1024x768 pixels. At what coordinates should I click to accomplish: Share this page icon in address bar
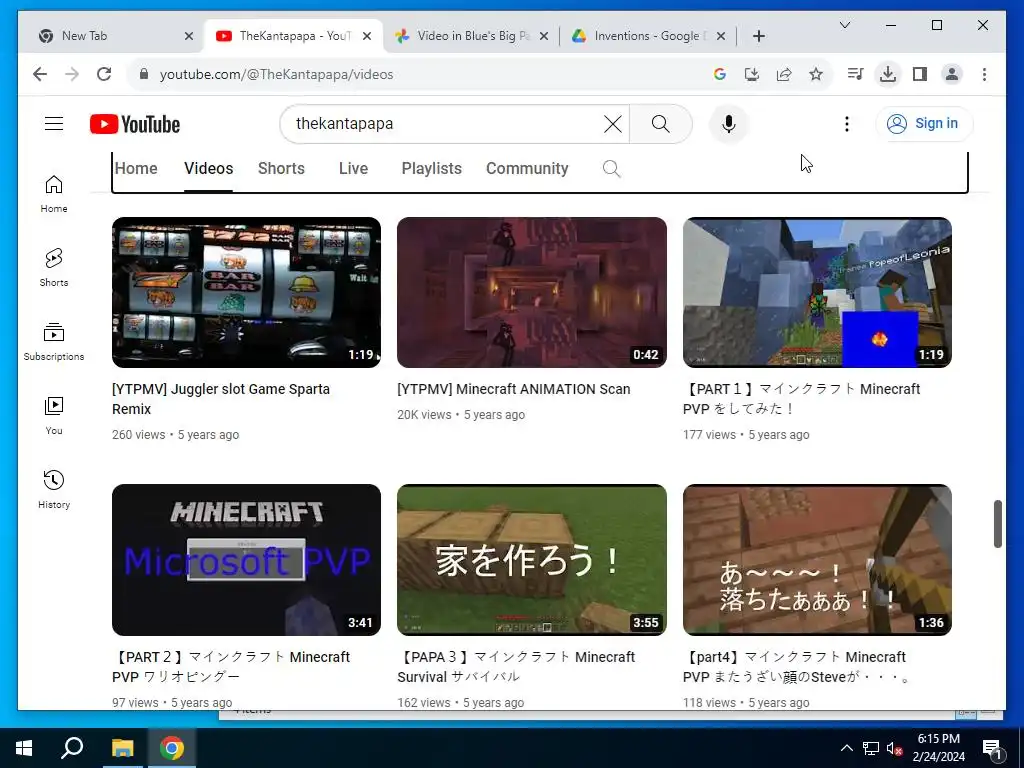[x=784, y=74]
